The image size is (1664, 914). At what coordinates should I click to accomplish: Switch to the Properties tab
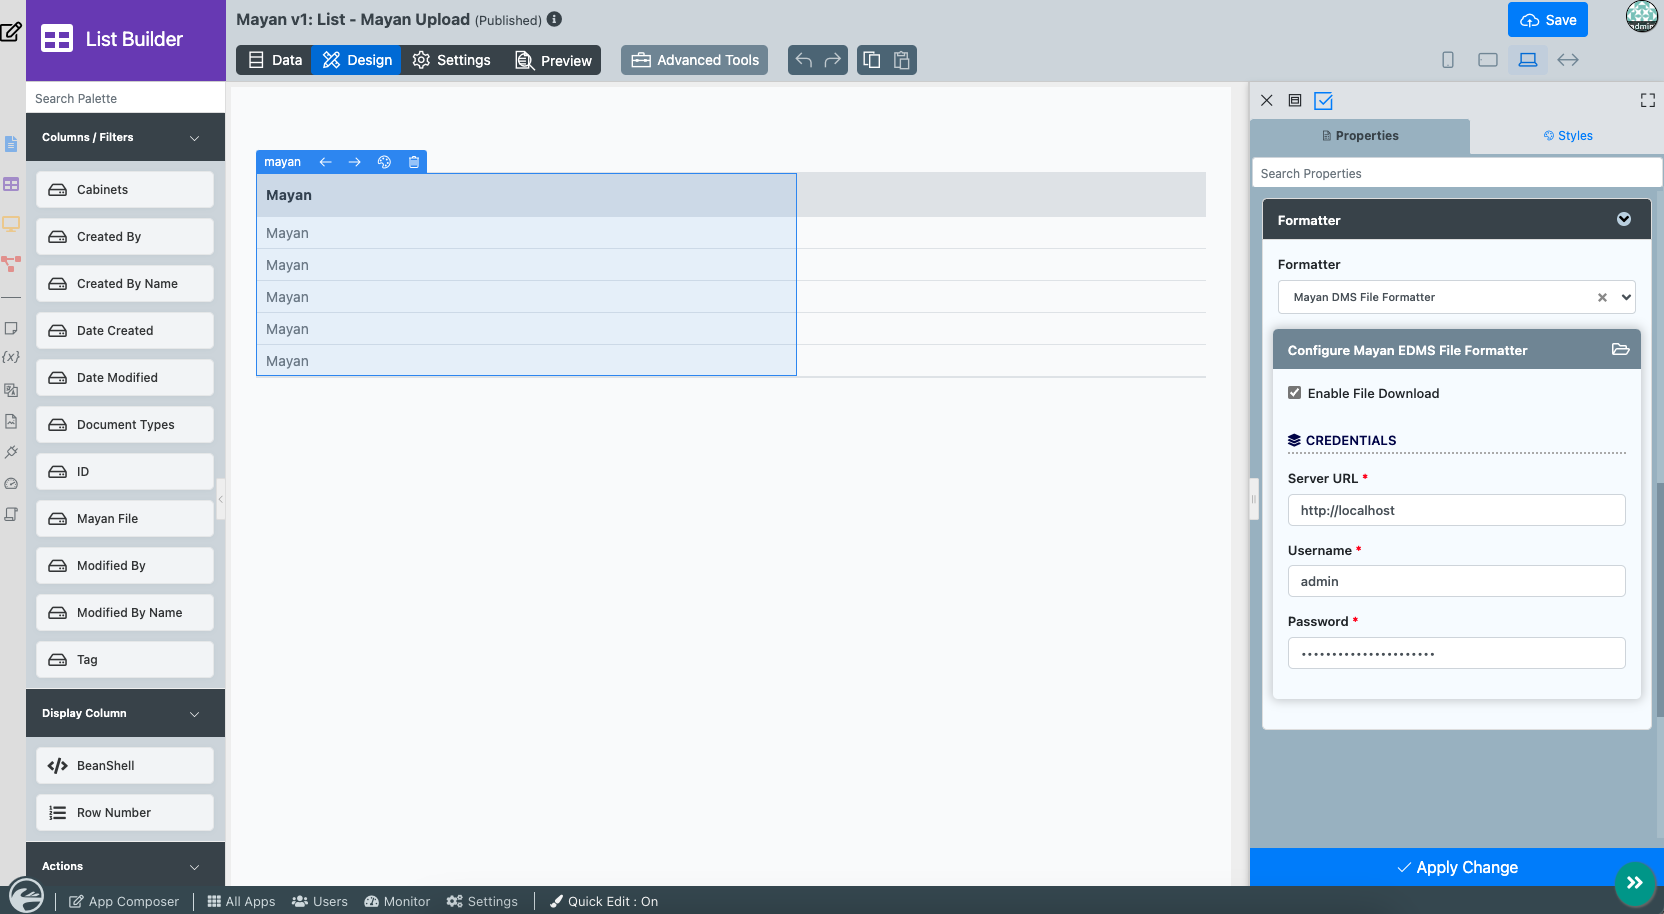point(1360,136)
